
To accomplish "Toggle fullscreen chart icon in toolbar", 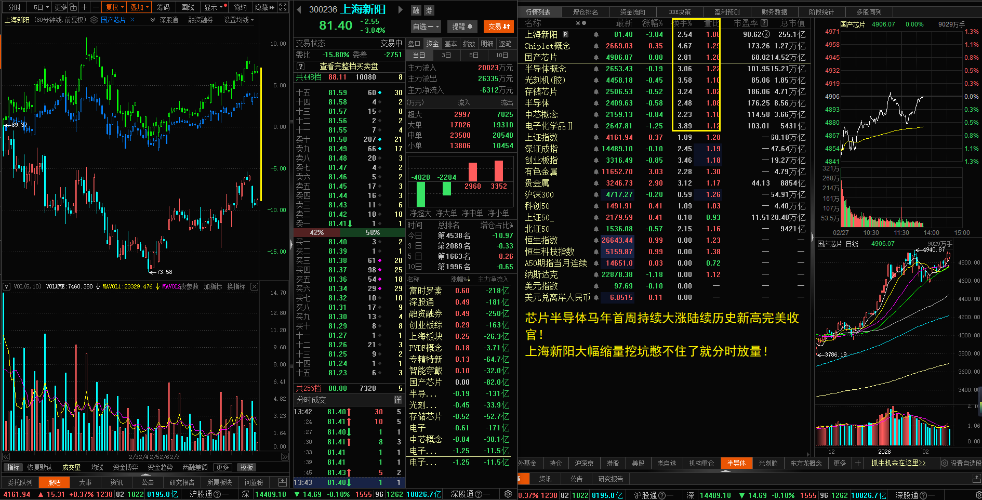I will tap(283, 8).
